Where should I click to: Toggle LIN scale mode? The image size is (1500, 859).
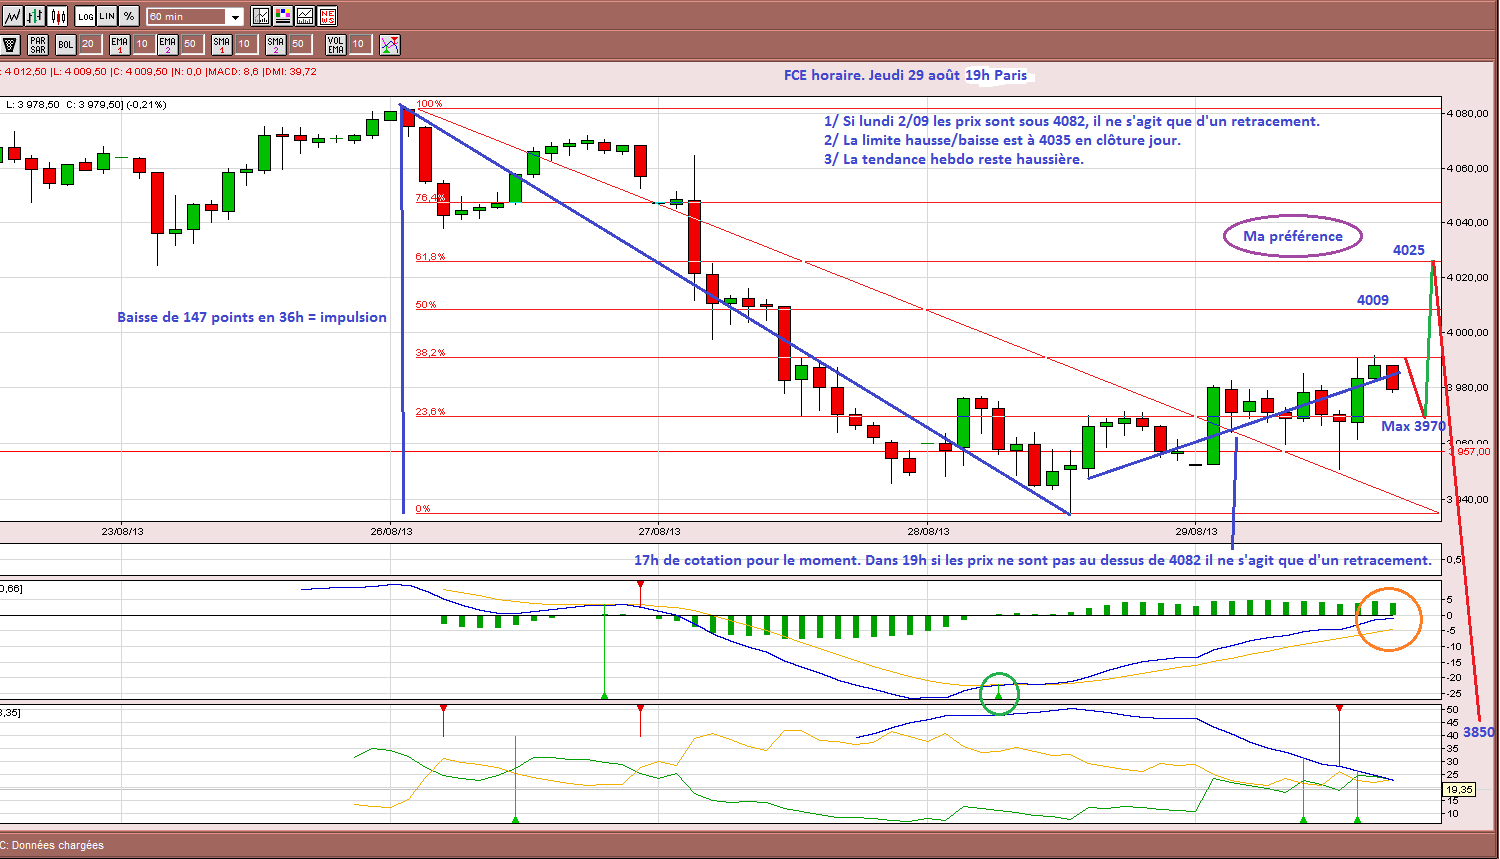coord(107,16)
